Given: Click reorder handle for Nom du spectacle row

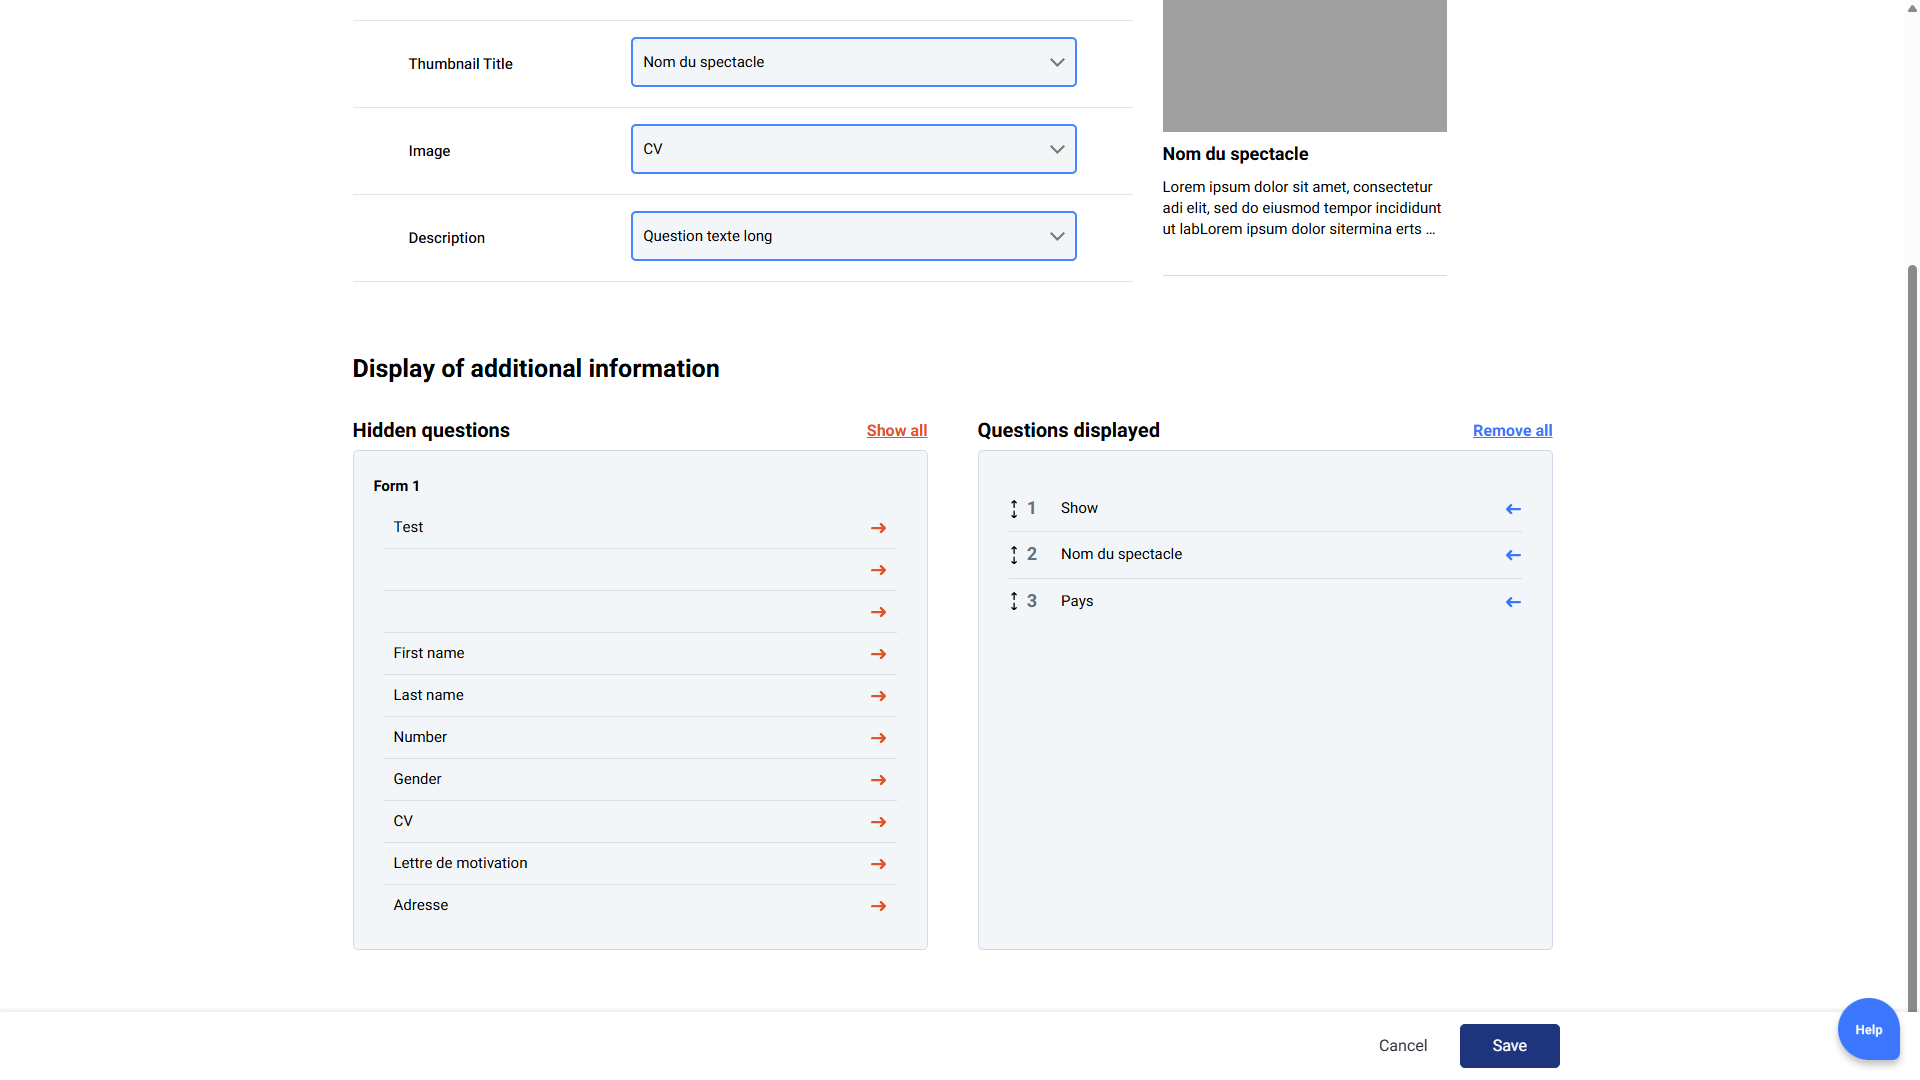Looking at the screenshot, I should click(1014, 555).
